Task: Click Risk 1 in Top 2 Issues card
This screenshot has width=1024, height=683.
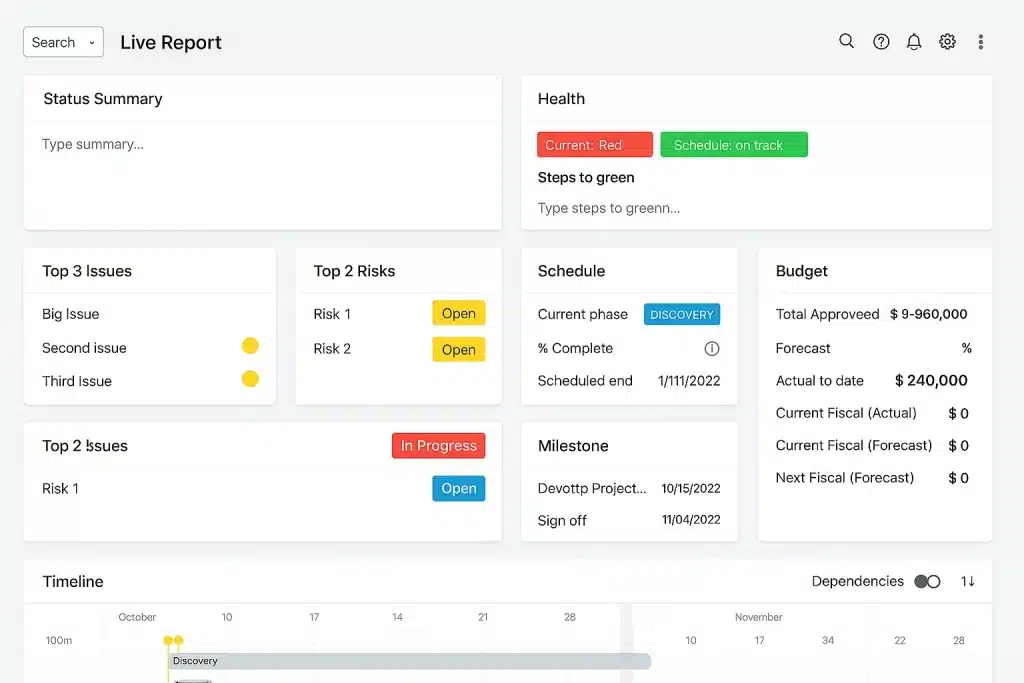Action: [x=60, y=488]
